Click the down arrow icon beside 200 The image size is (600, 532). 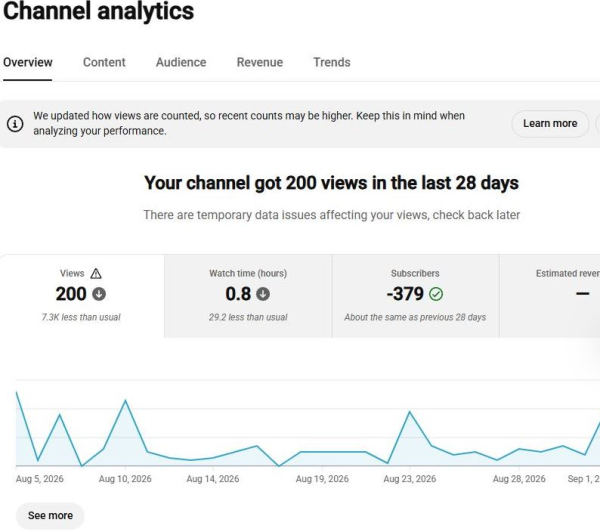pos(99,294)
